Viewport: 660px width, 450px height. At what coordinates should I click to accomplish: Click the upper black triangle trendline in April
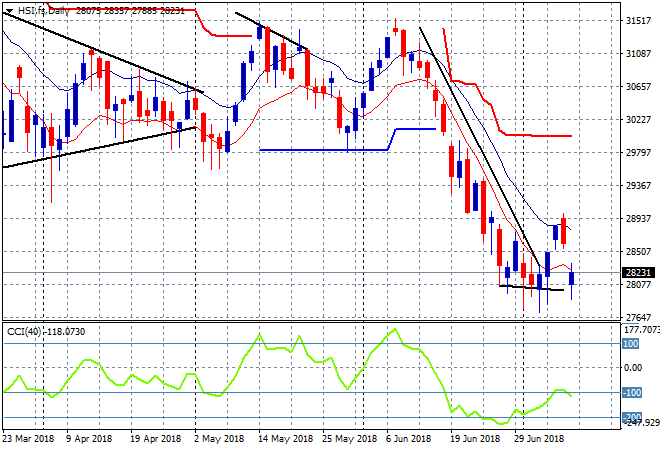[100, 55]
